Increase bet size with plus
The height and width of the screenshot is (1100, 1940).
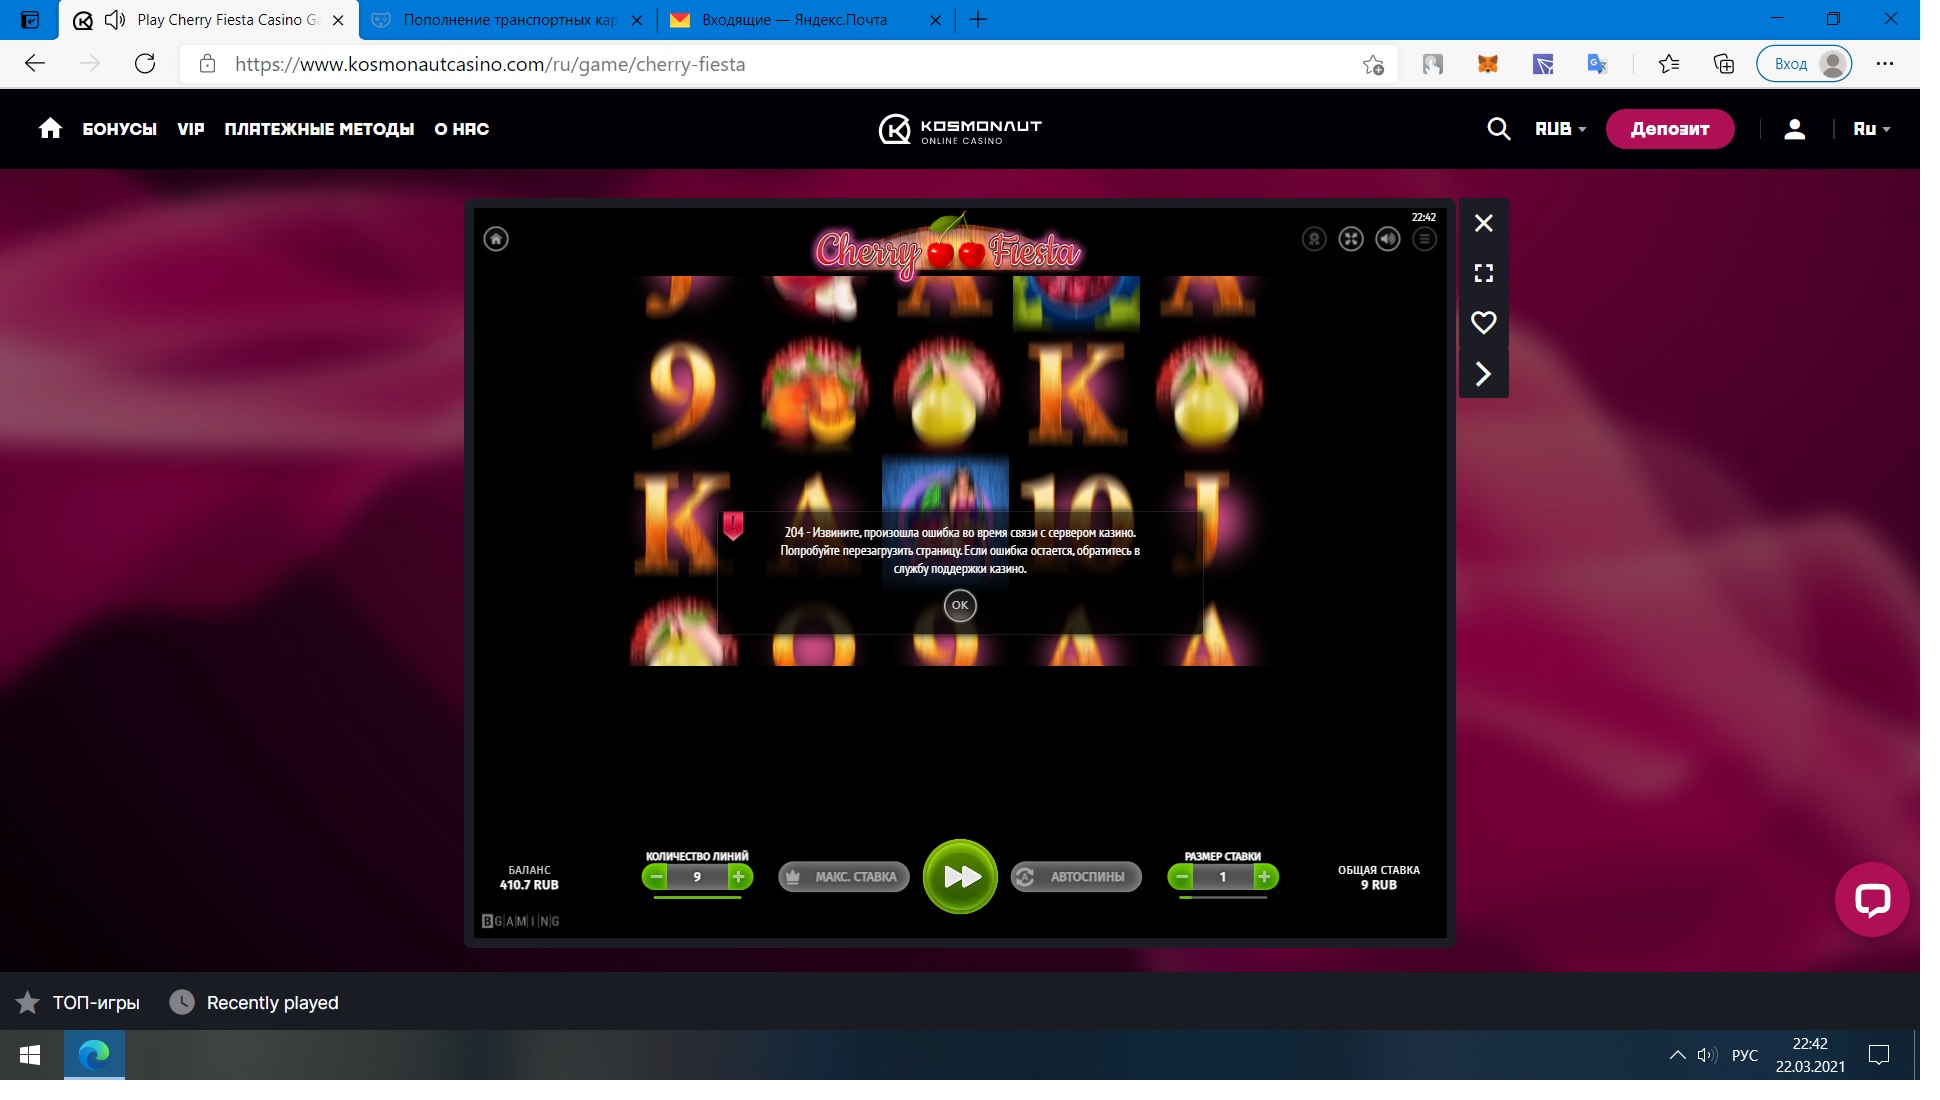(1264, 877)
